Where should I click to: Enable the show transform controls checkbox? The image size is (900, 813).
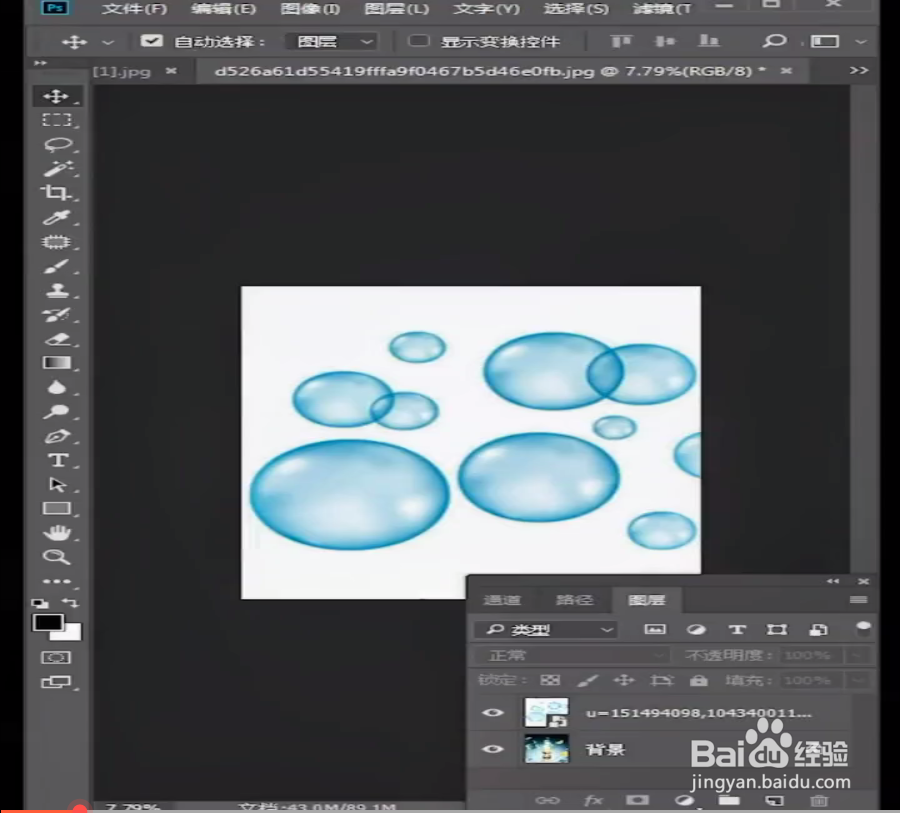(418, 41)
